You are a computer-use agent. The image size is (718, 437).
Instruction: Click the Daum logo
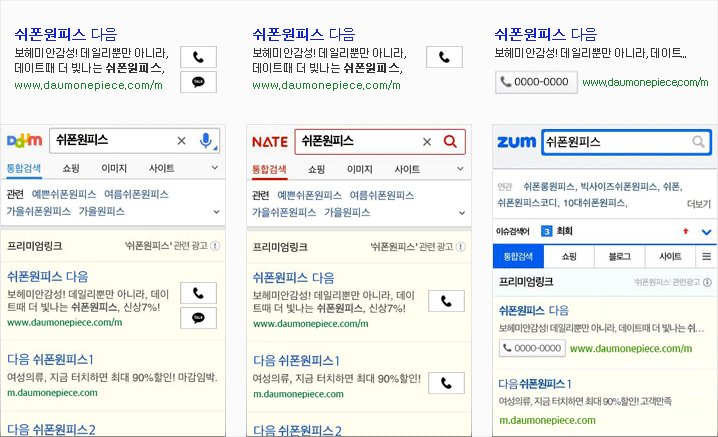tap(24, 141)
